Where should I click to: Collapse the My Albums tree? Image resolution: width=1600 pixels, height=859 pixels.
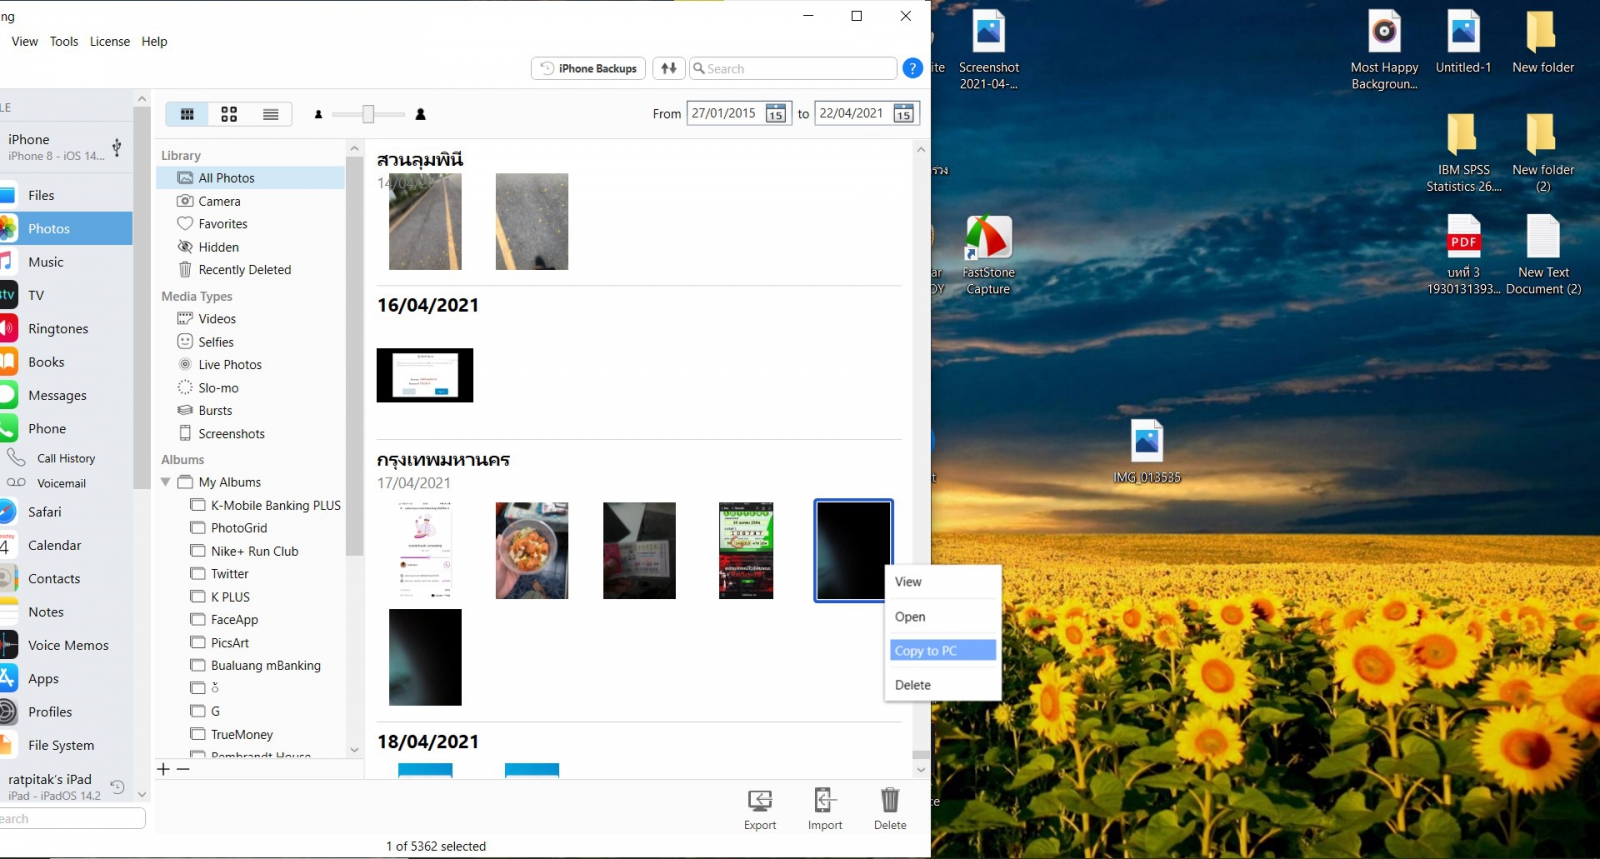(x=166, y=482)
